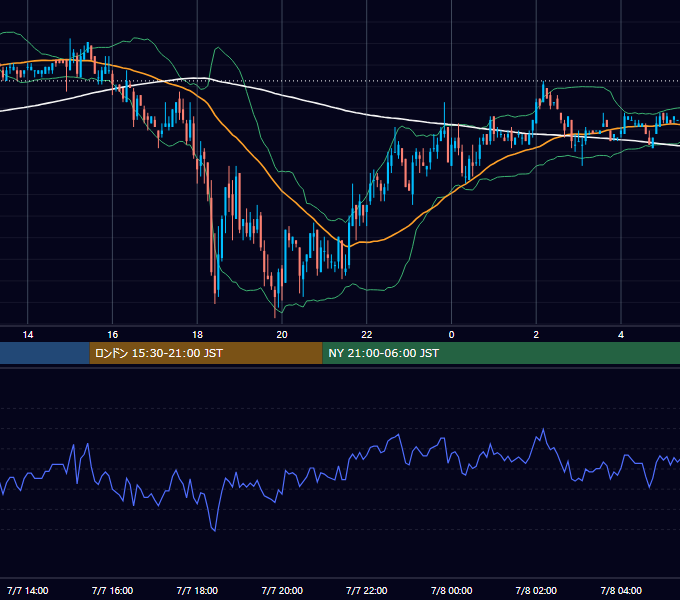This screenshot has height=600, width=680.
Task: Click the 2 hour label on price chart
Action: pyautogui.click(x=536, y=335)
